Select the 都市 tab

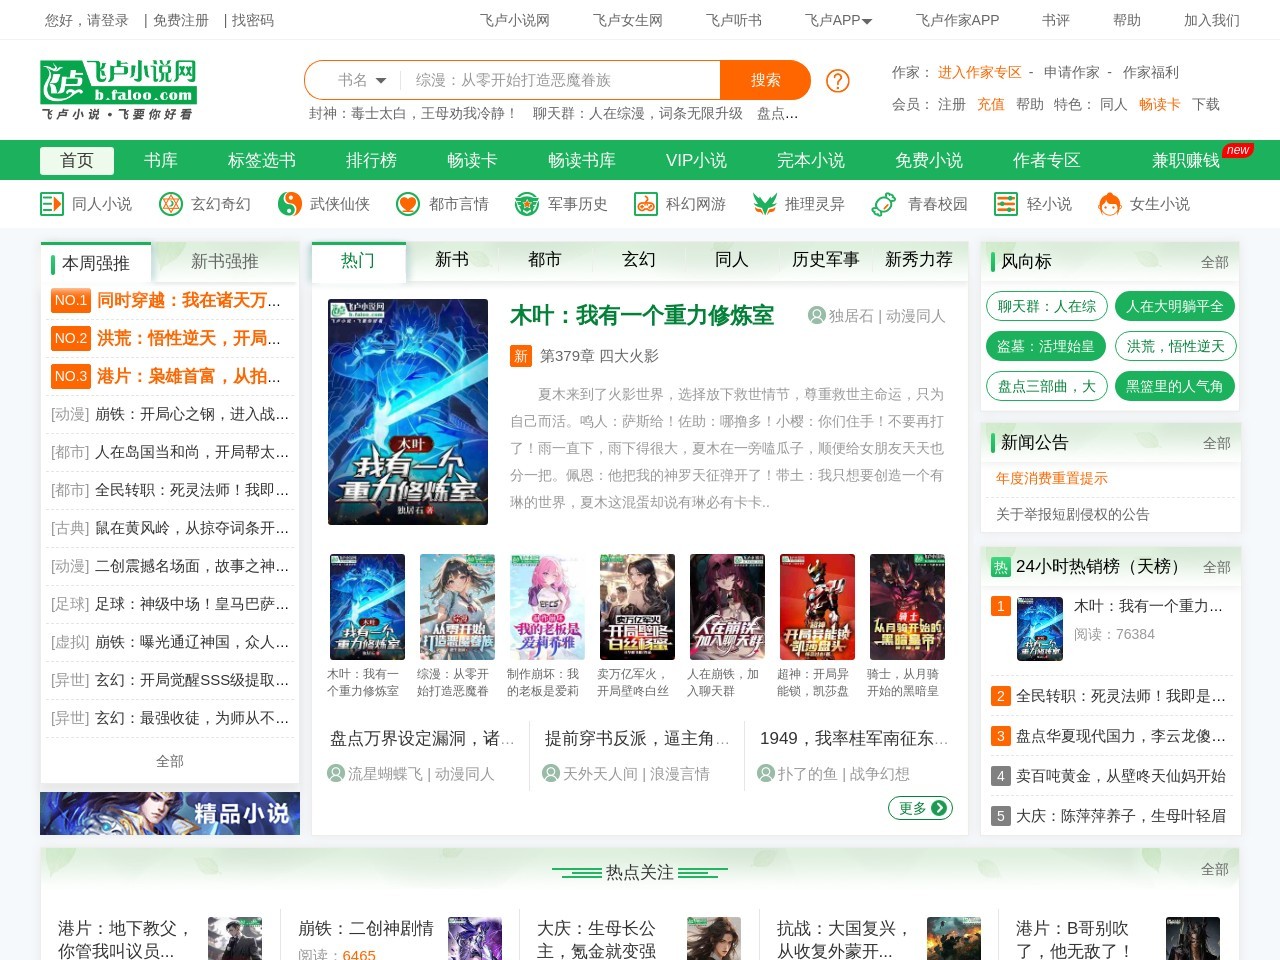pos(545,260)
